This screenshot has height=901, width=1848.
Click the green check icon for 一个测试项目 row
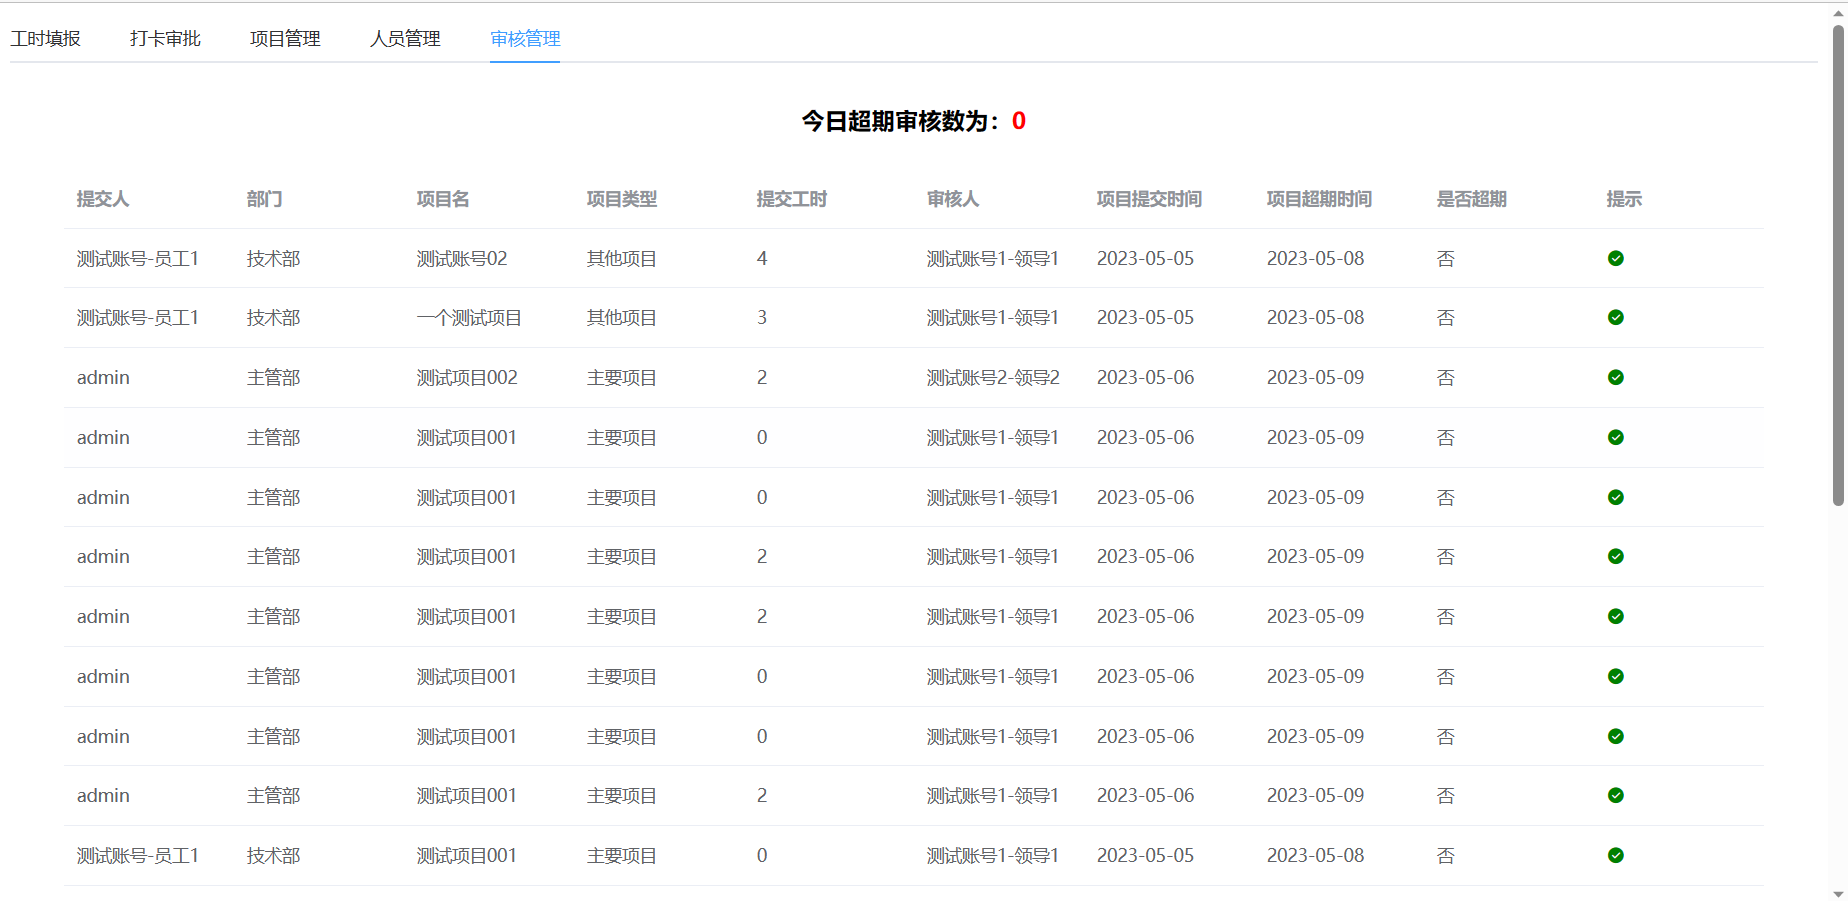tap(1617, 318)
